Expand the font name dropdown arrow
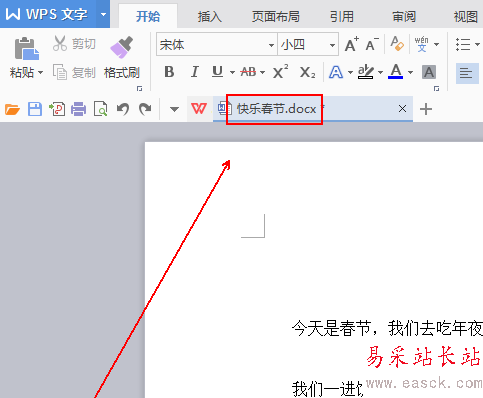 point(272,45)
